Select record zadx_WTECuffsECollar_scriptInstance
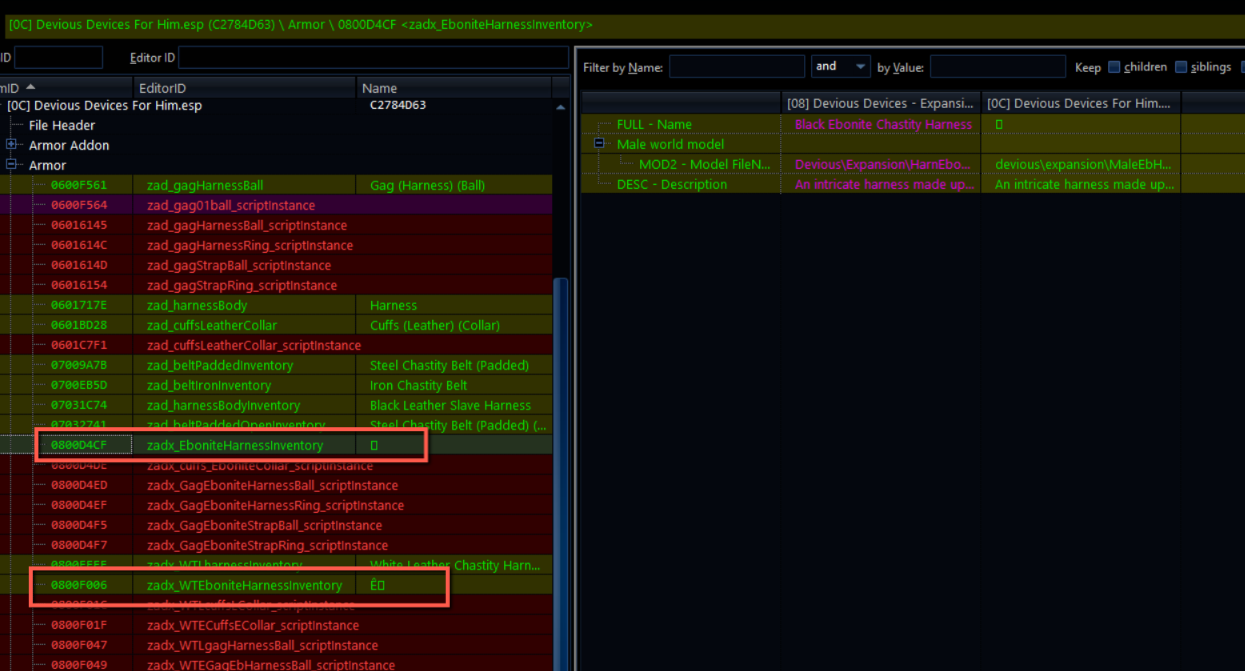 point(276,625)
